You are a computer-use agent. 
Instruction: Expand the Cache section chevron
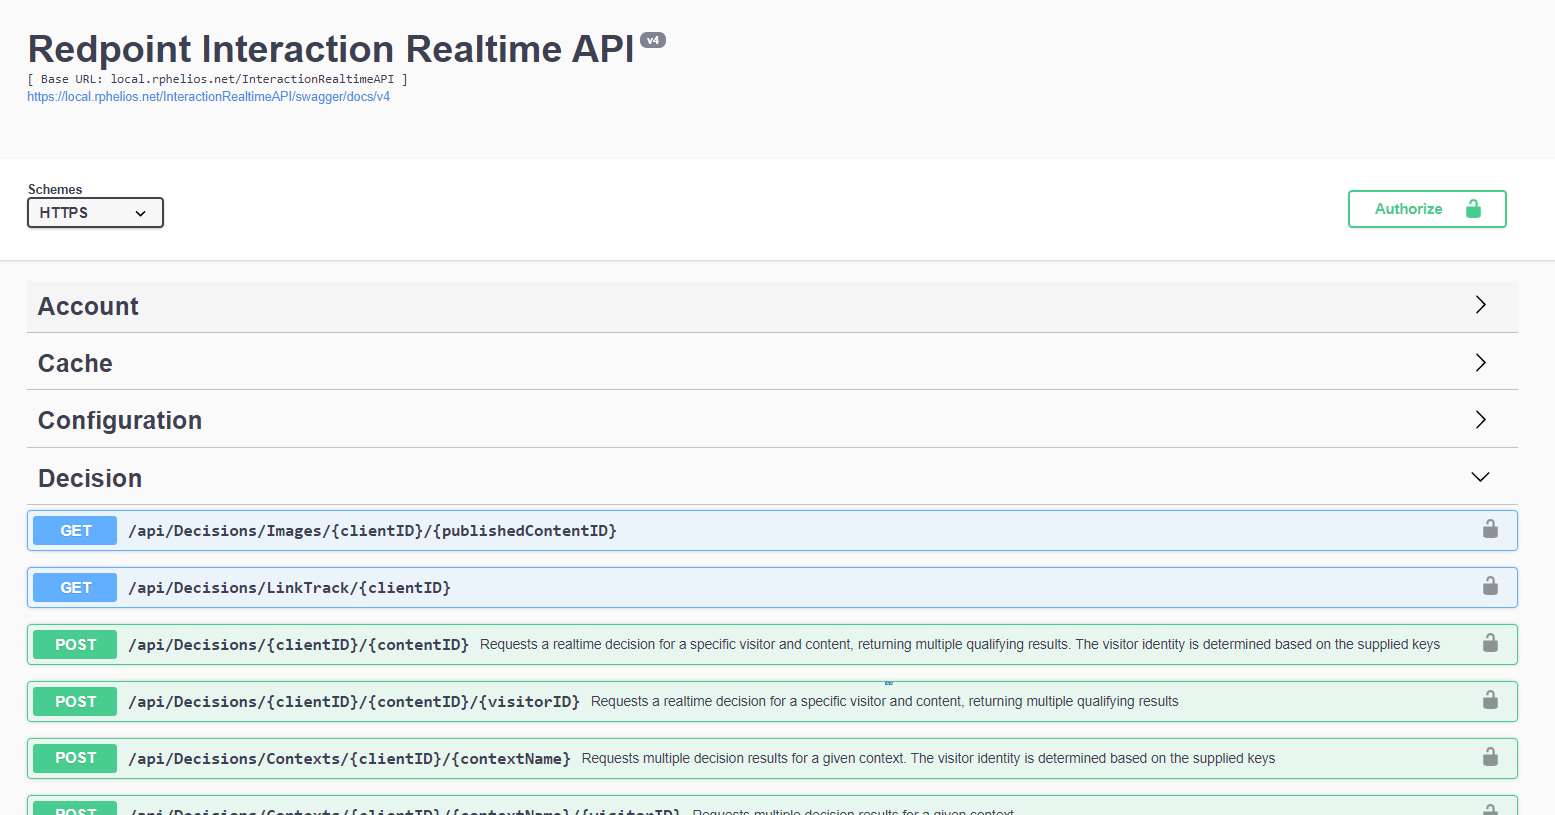(1480, 362)
